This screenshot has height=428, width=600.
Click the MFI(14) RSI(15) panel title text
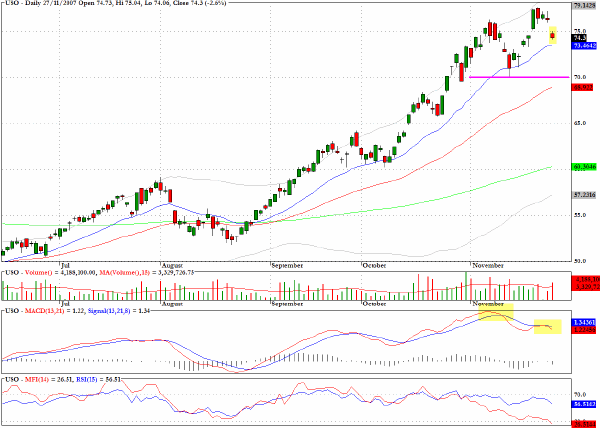[63, 379]
